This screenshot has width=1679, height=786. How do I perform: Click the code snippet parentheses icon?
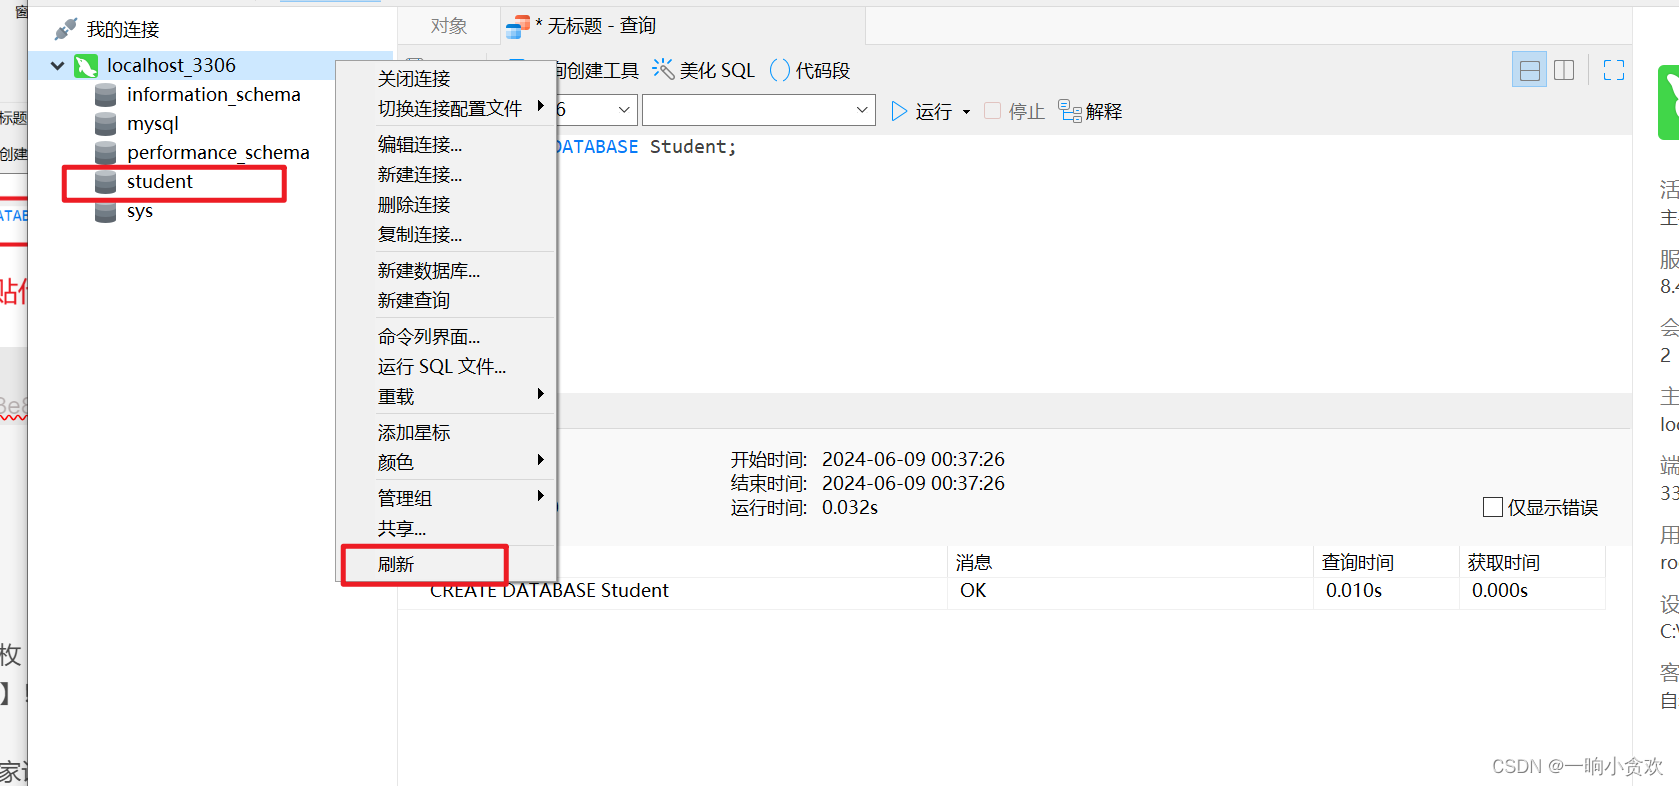point(780,70)
